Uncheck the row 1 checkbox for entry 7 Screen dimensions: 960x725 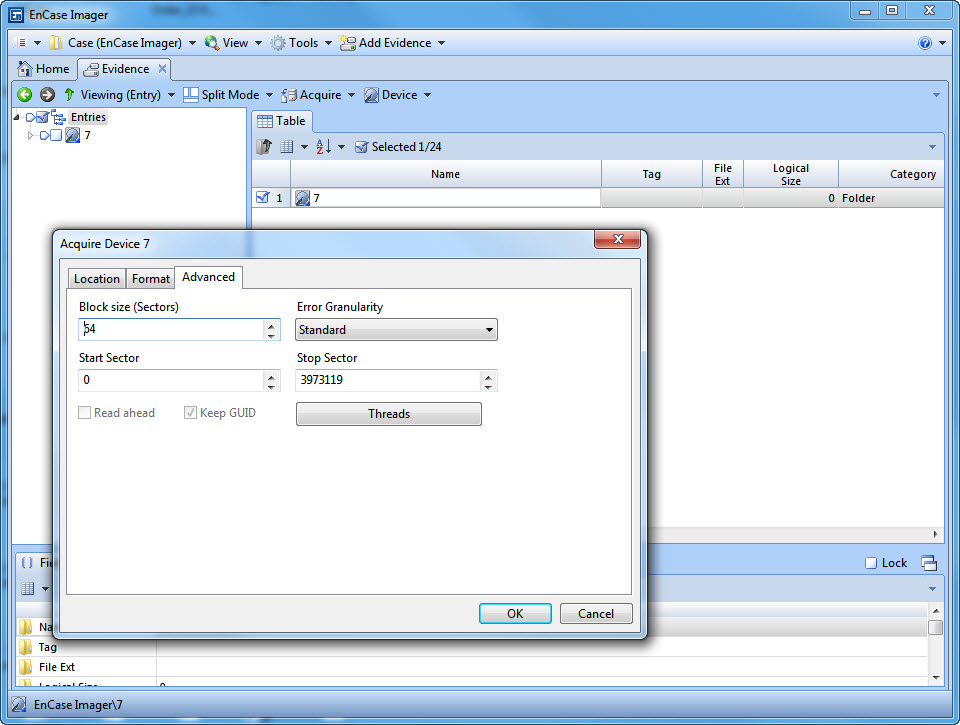point(262,198)
